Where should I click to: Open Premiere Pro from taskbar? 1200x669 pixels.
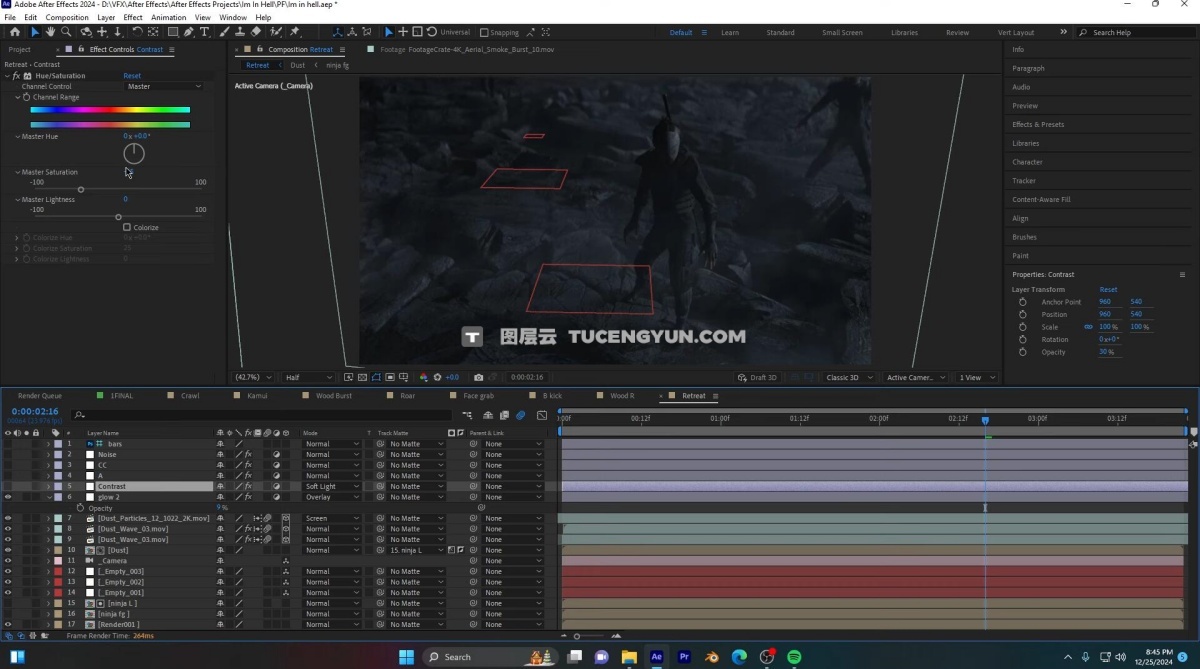pyautogui.click(x=685, y=657)
